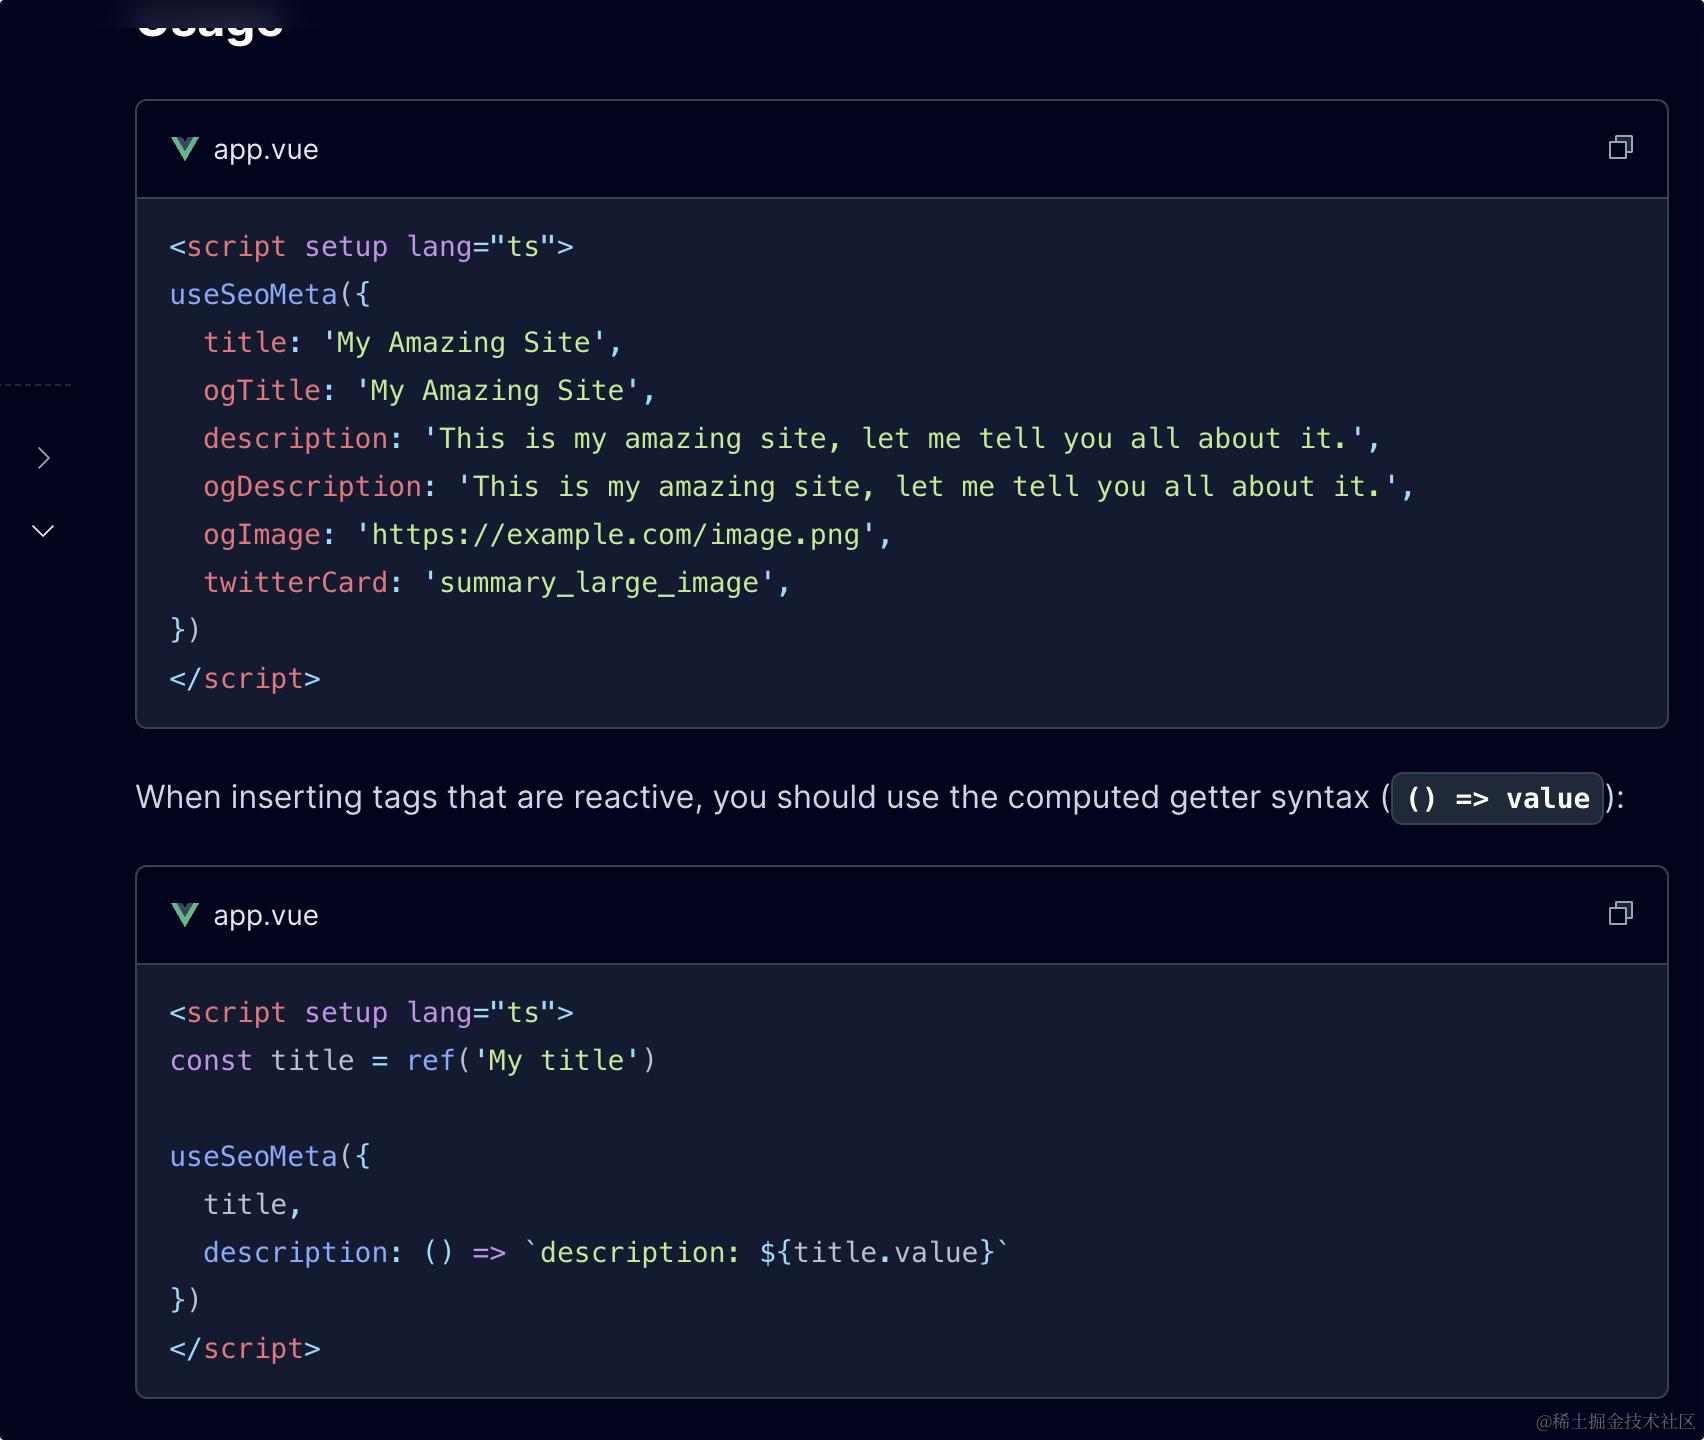Click the inline code "() => value"
The height and width of the screenshot is (1440, 1704).
point(1497,799)
